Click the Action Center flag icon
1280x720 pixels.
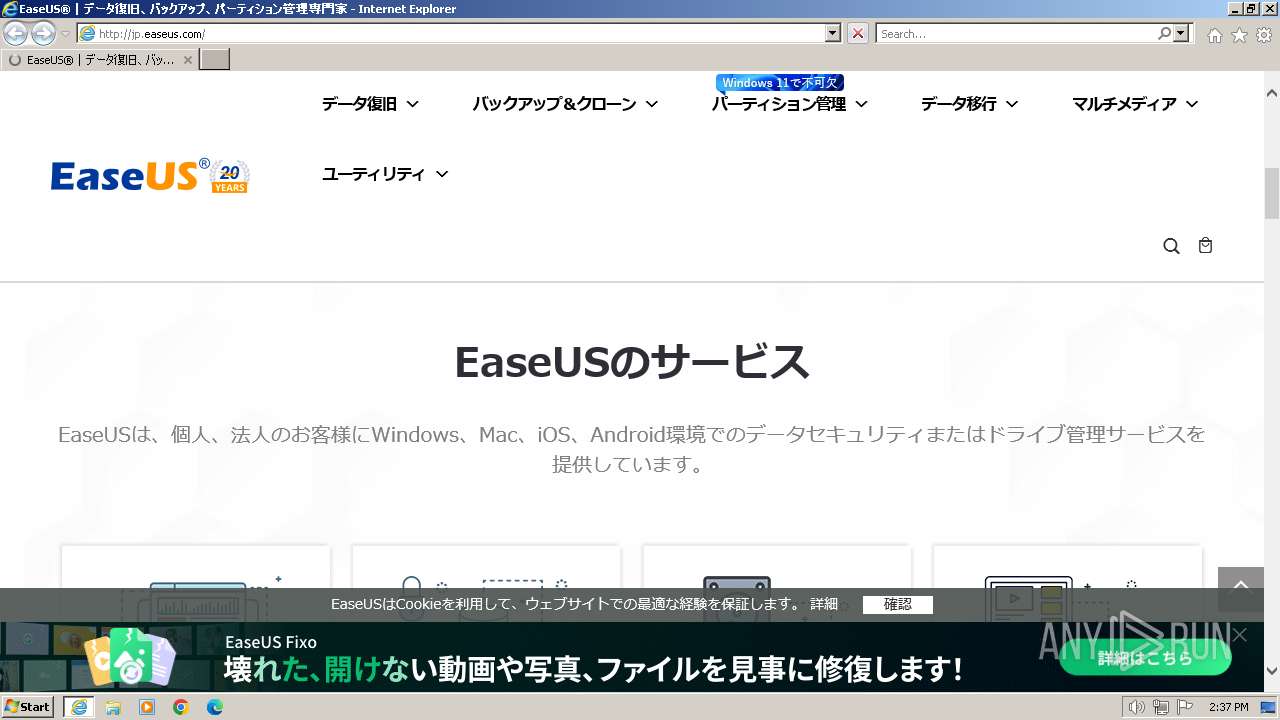tap(1185, 707)
